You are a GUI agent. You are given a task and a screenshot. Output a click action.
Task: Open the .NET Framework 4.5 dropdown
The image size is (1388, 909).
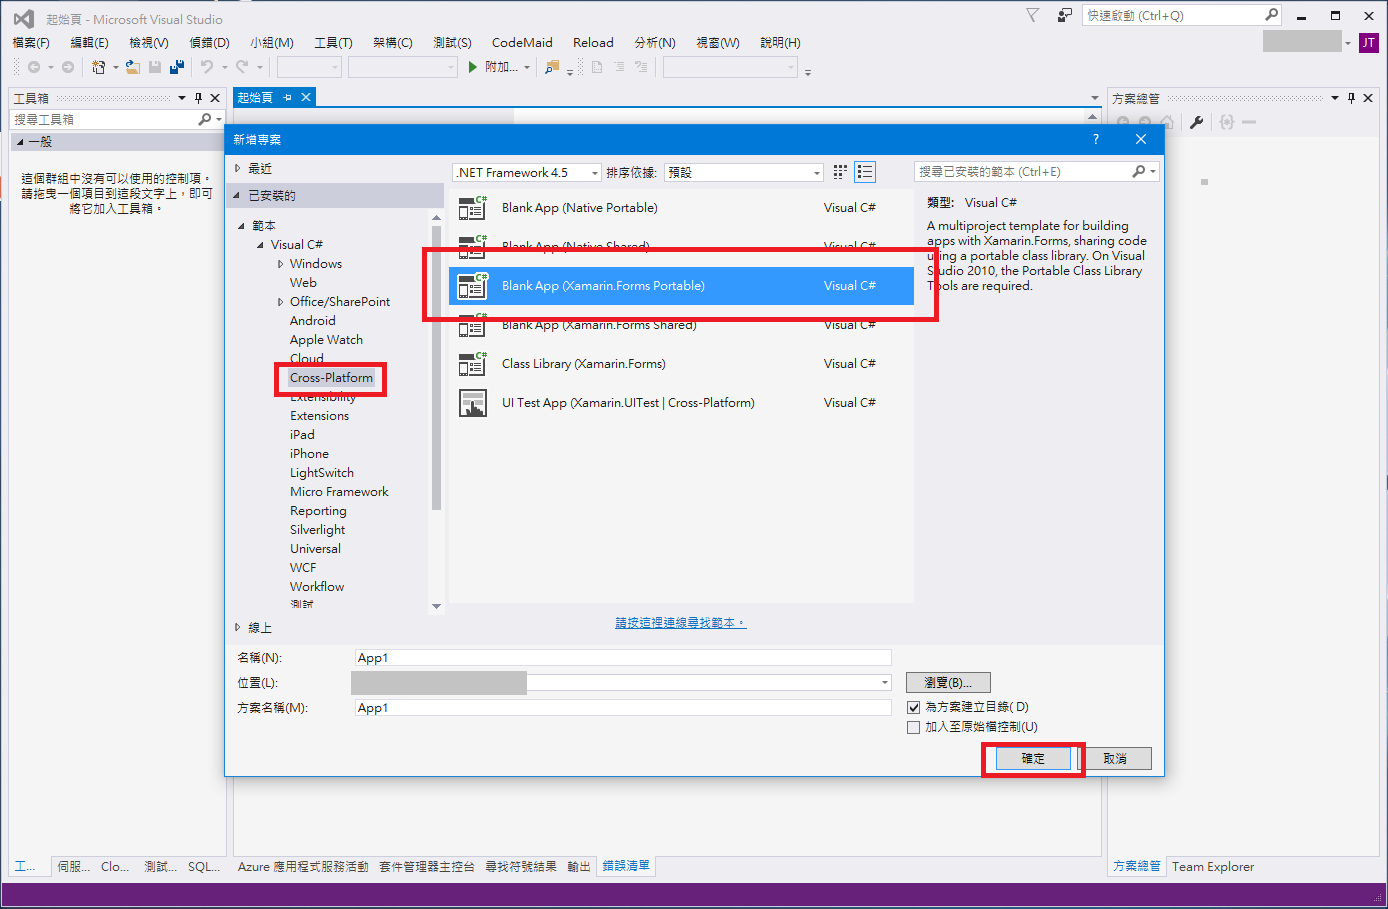pyautogui.click(x=527, y=172)
